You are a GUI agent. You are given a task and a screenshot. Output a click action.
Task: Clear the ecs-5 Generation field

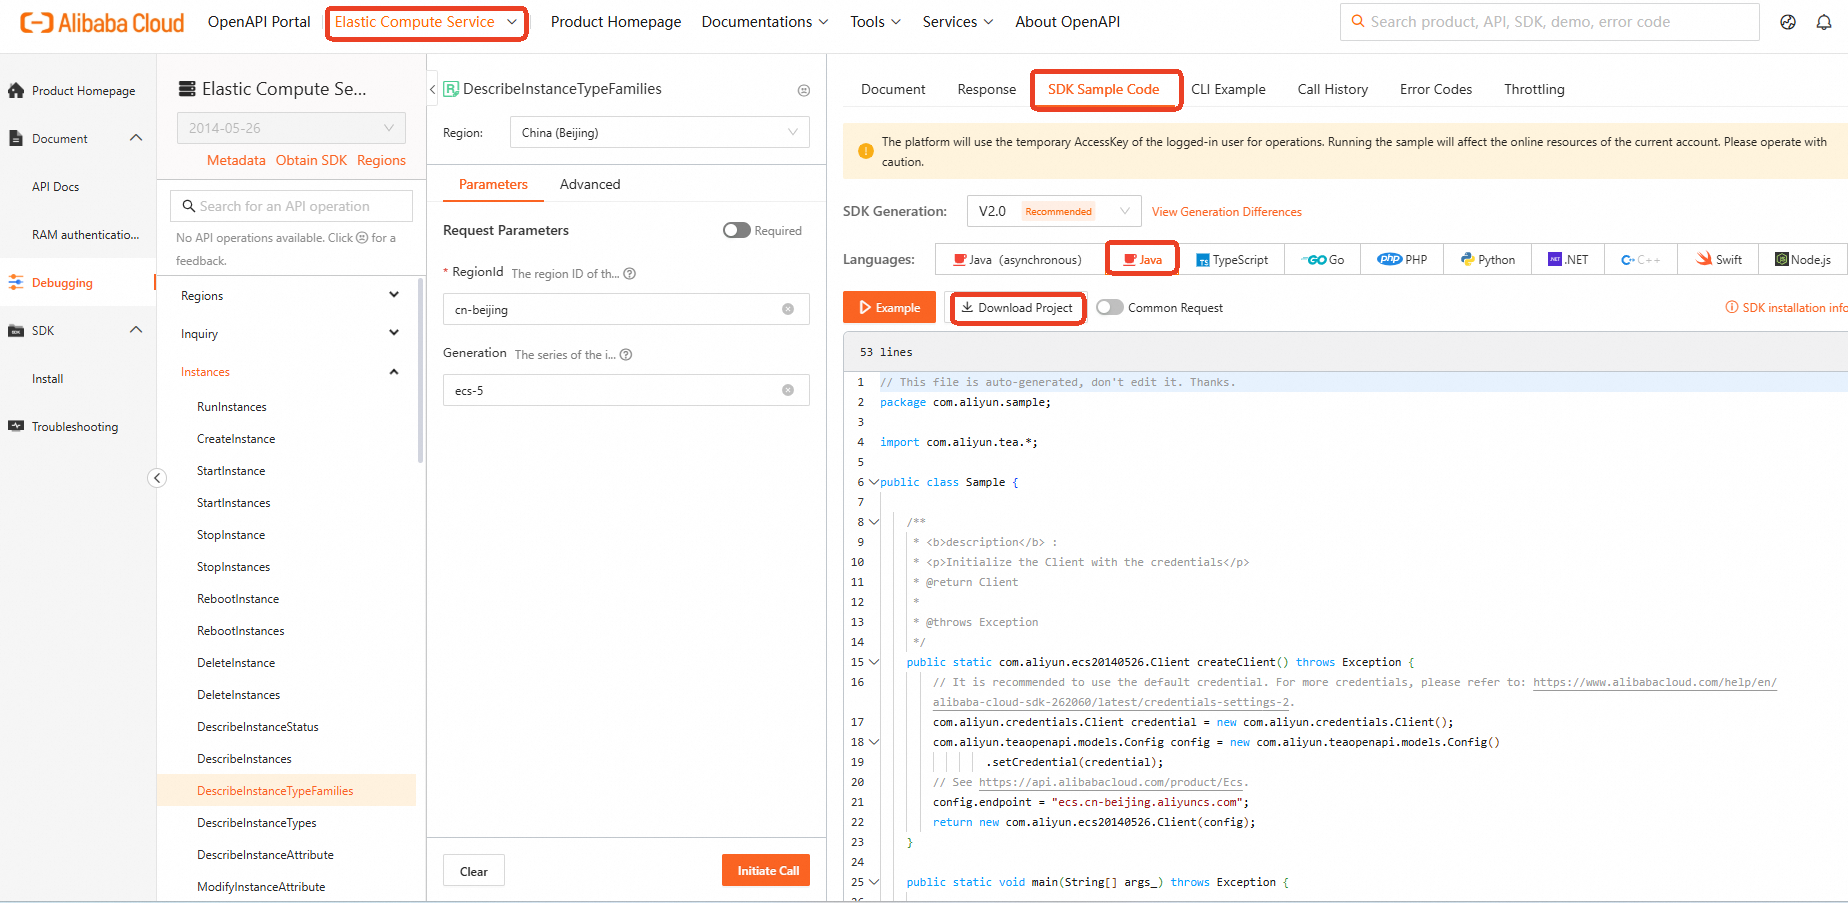pyautogui.click(x=788, y=390)
